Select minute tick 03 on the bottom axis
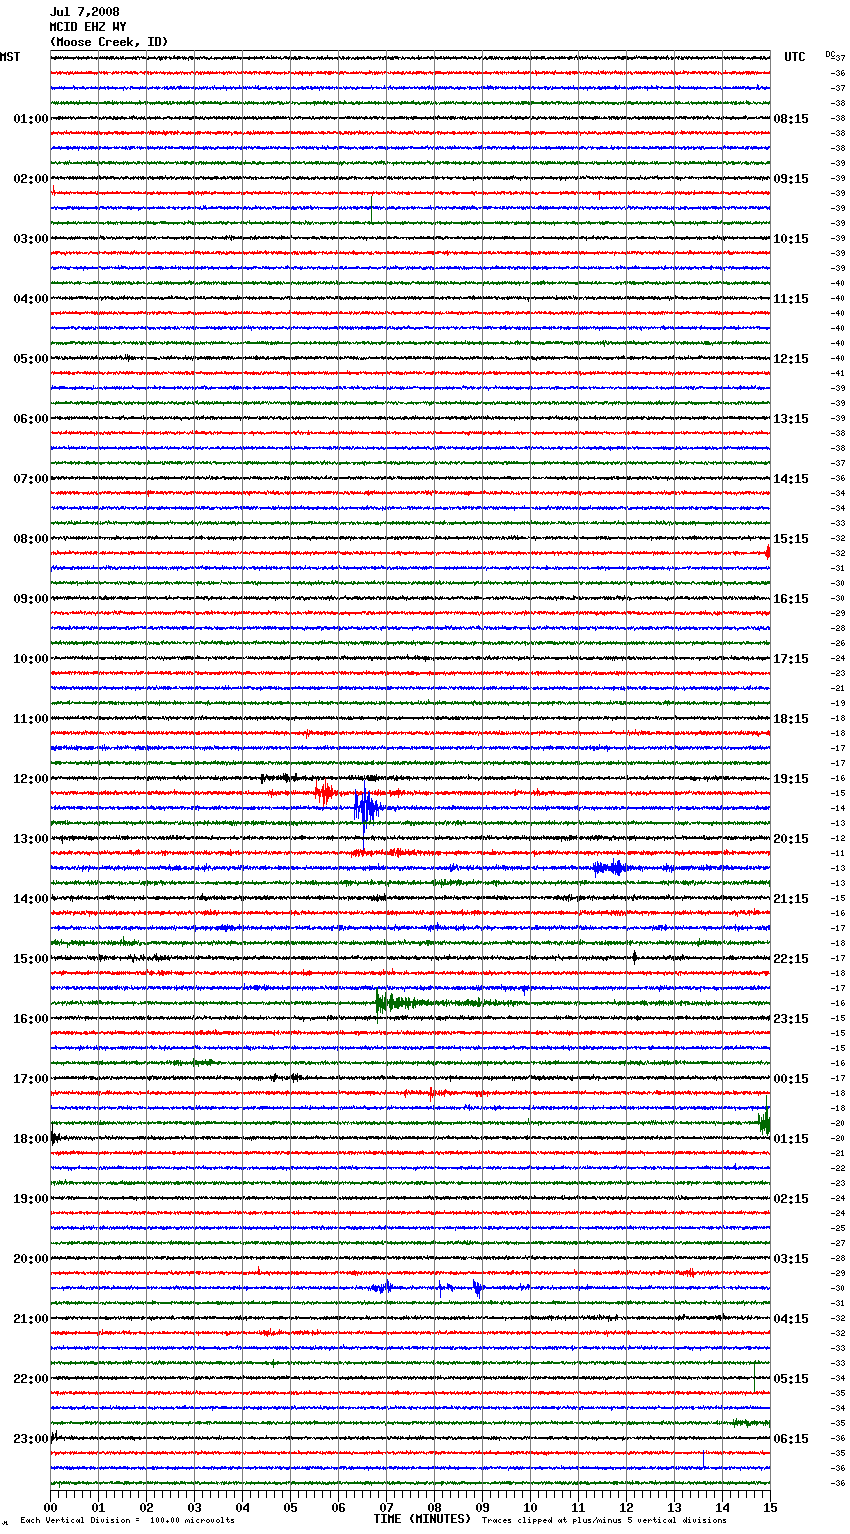Image resolution: width=850 pixels, height=1534 pixels. [194, 1507]
